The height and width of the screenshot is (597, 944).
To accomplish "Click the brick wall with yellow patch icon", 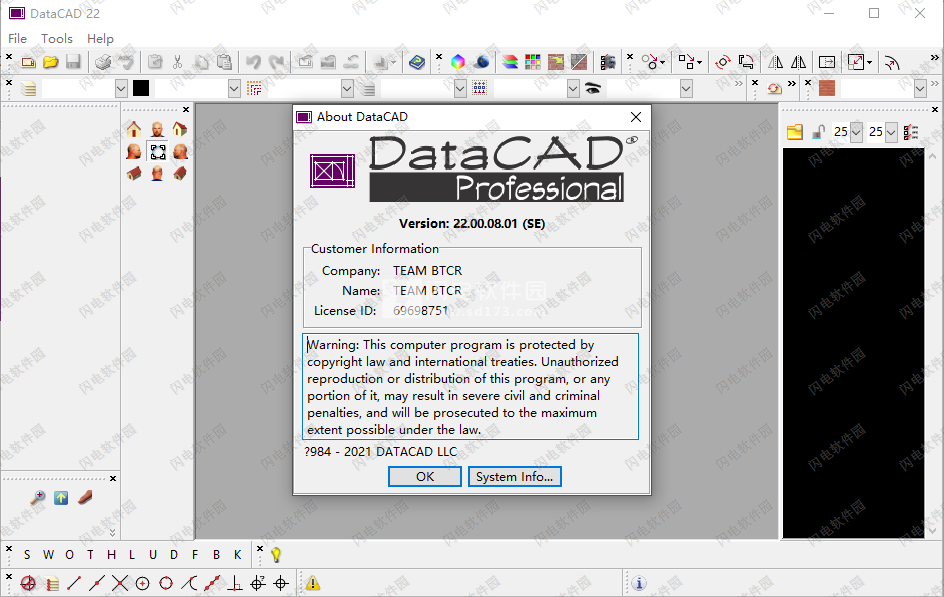I will coord(556,62).
